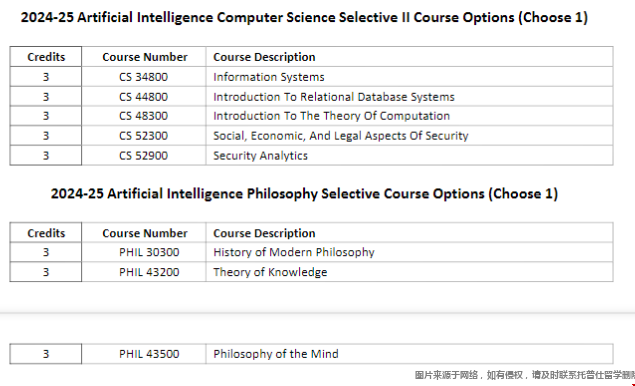Screen dimensions: 635x386
Task: Select the CS 52900 course number cell
Action: pyautogui.click(x=143, y=156)
